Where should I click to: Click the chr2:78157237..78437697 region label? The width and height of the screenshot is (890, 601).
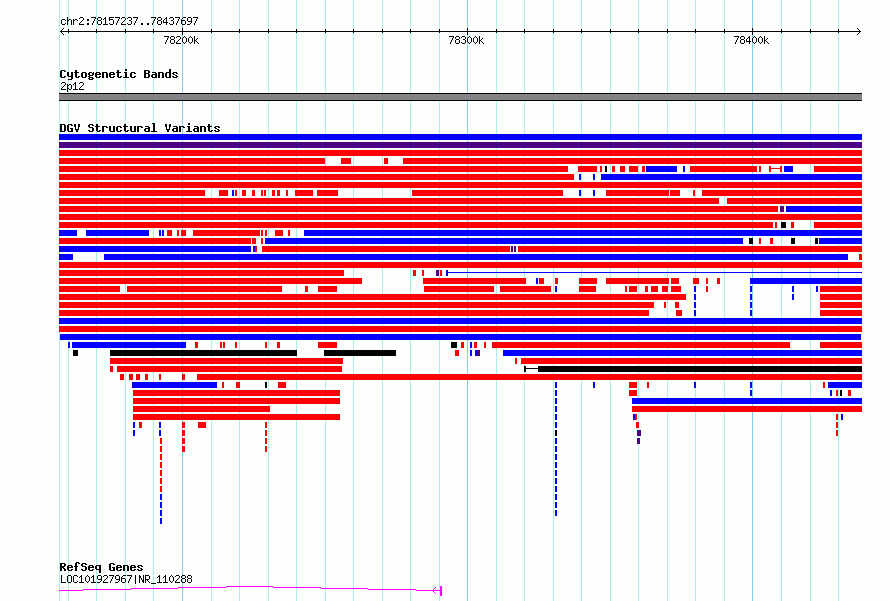coord(129,21)
